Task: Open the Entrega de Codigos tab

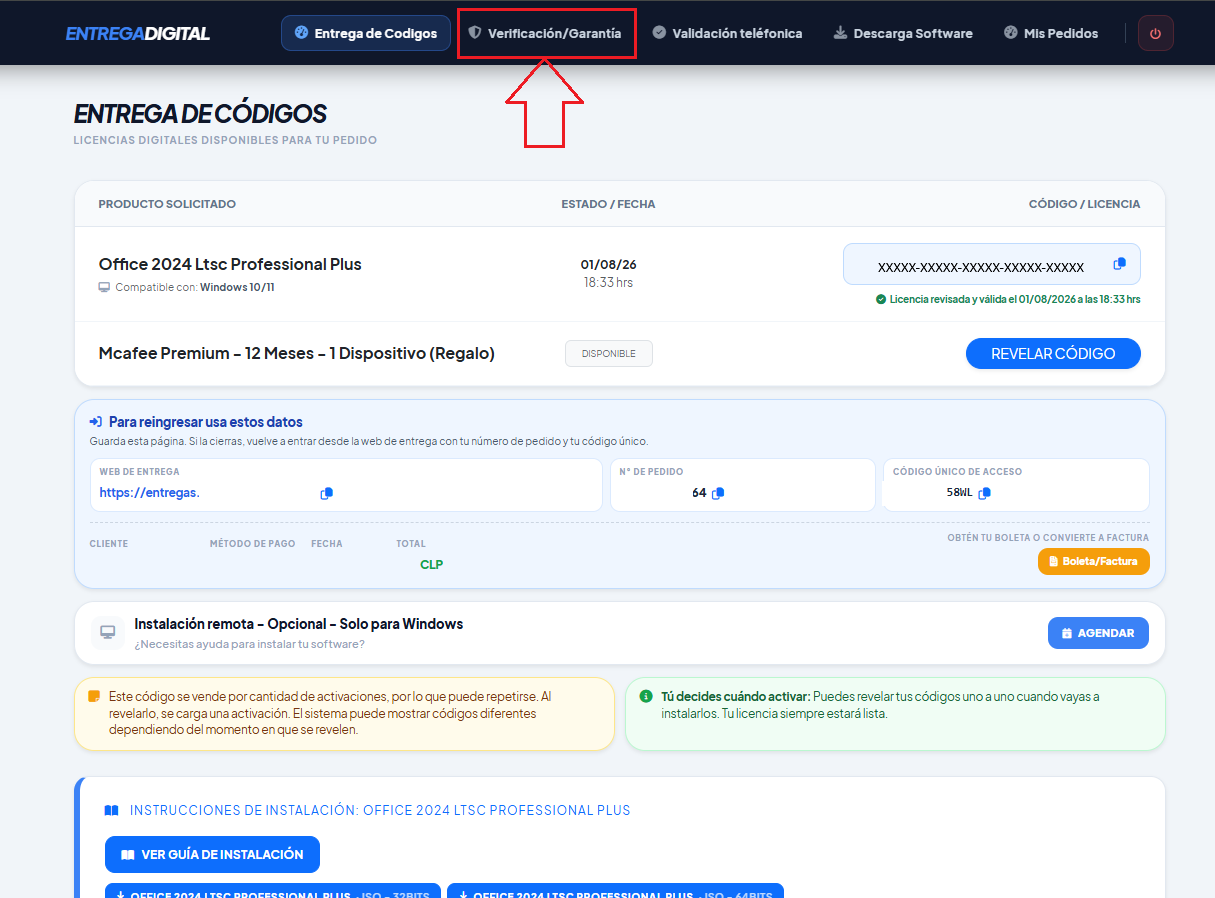Action: (366, 33)
